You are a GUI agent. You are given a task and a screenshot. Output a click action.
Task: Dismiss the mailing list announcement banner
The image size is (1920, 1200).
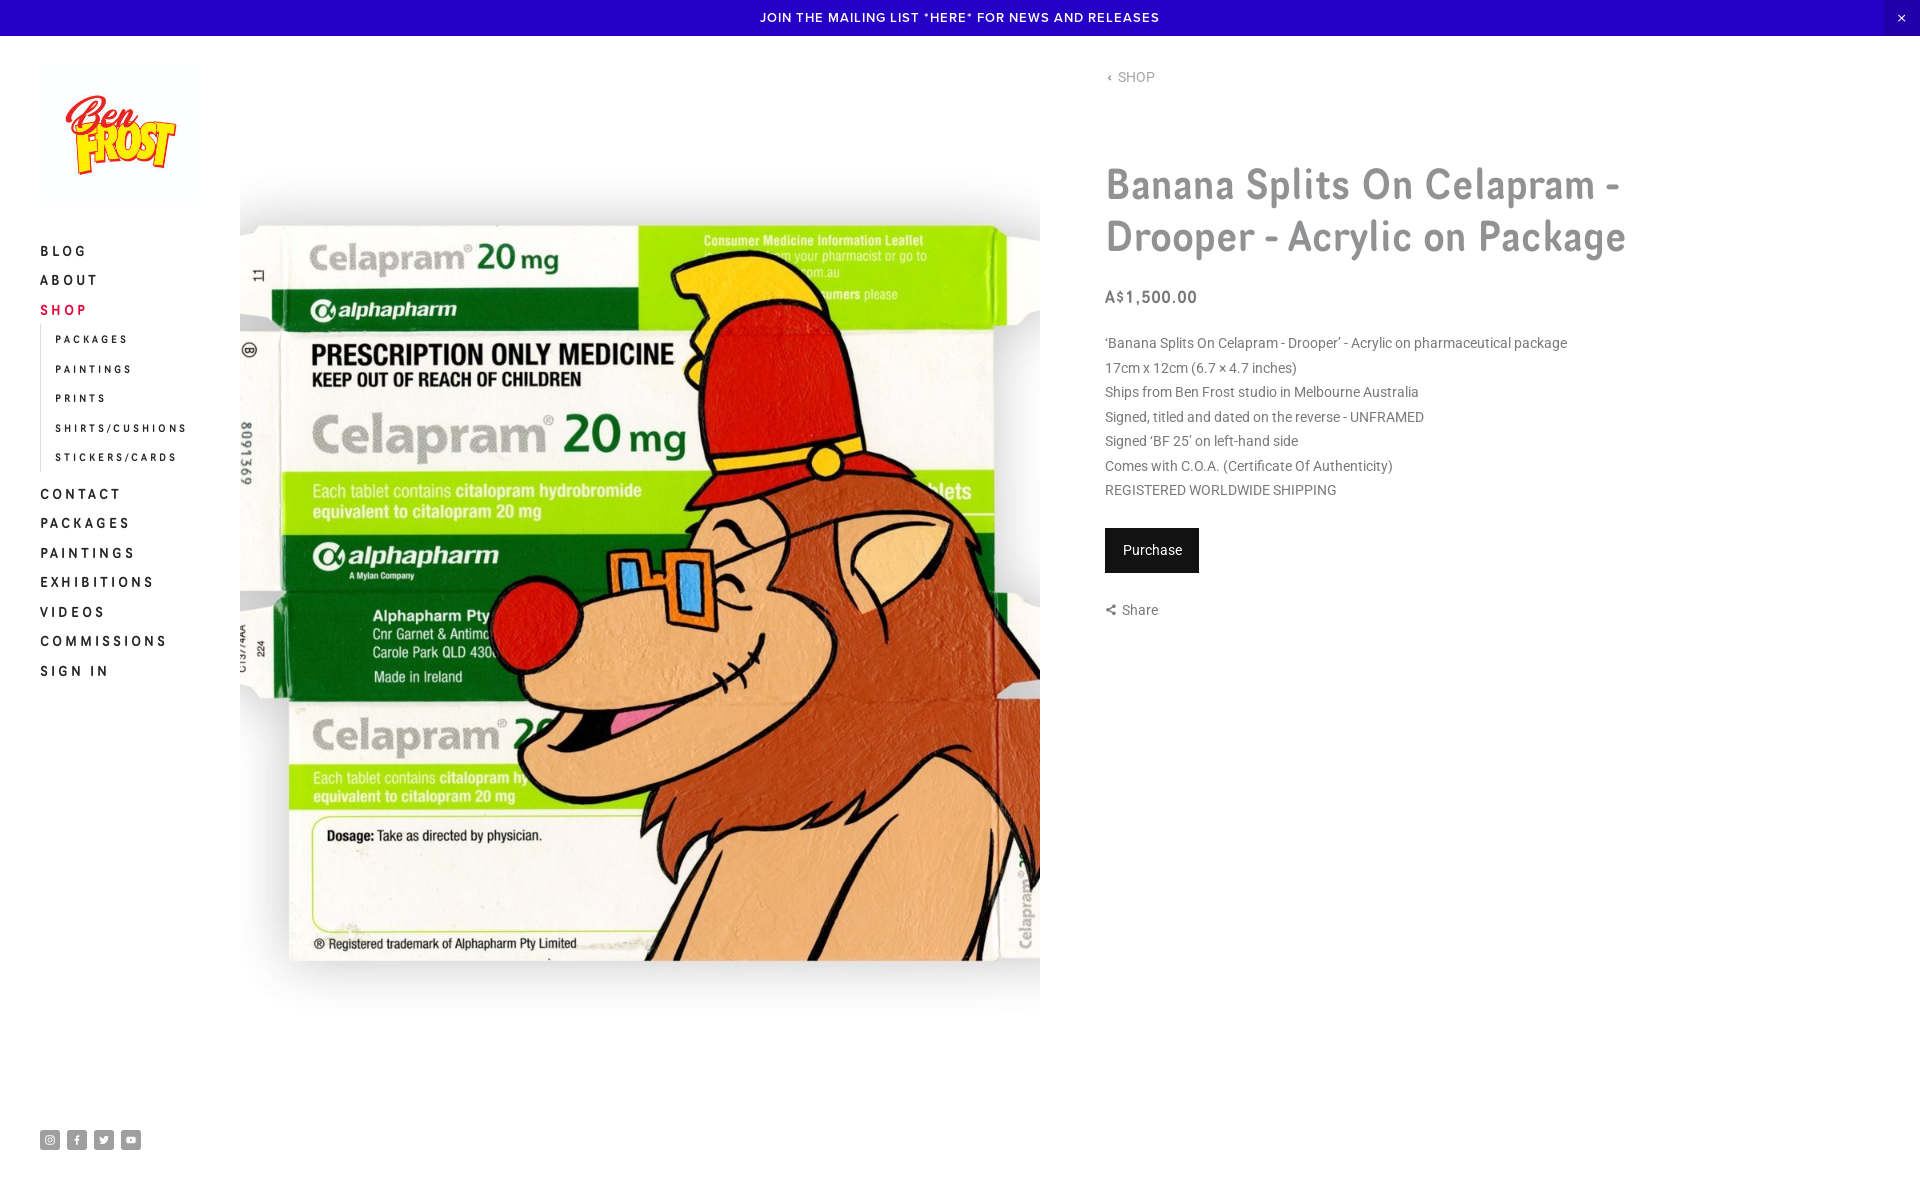click(1902, 18)
